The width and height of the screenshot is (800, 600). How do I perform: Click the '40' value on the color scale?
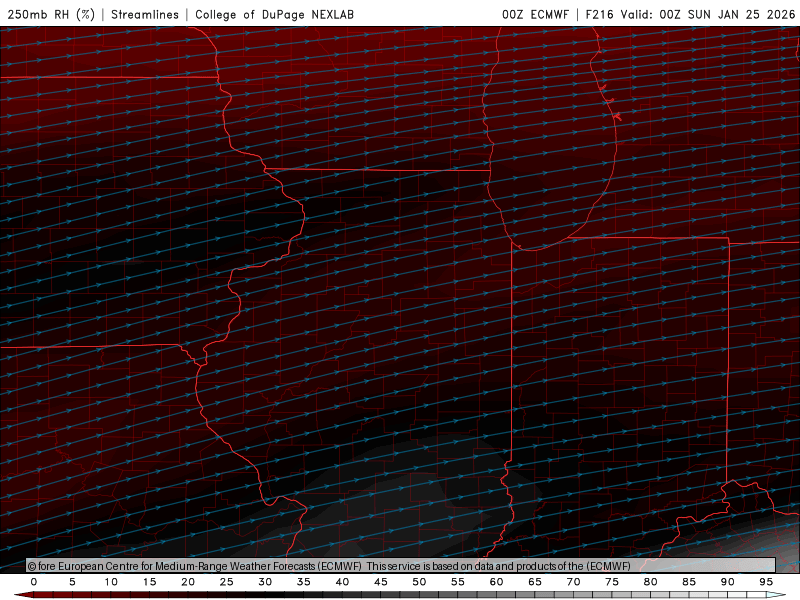[x=342, y=582]
